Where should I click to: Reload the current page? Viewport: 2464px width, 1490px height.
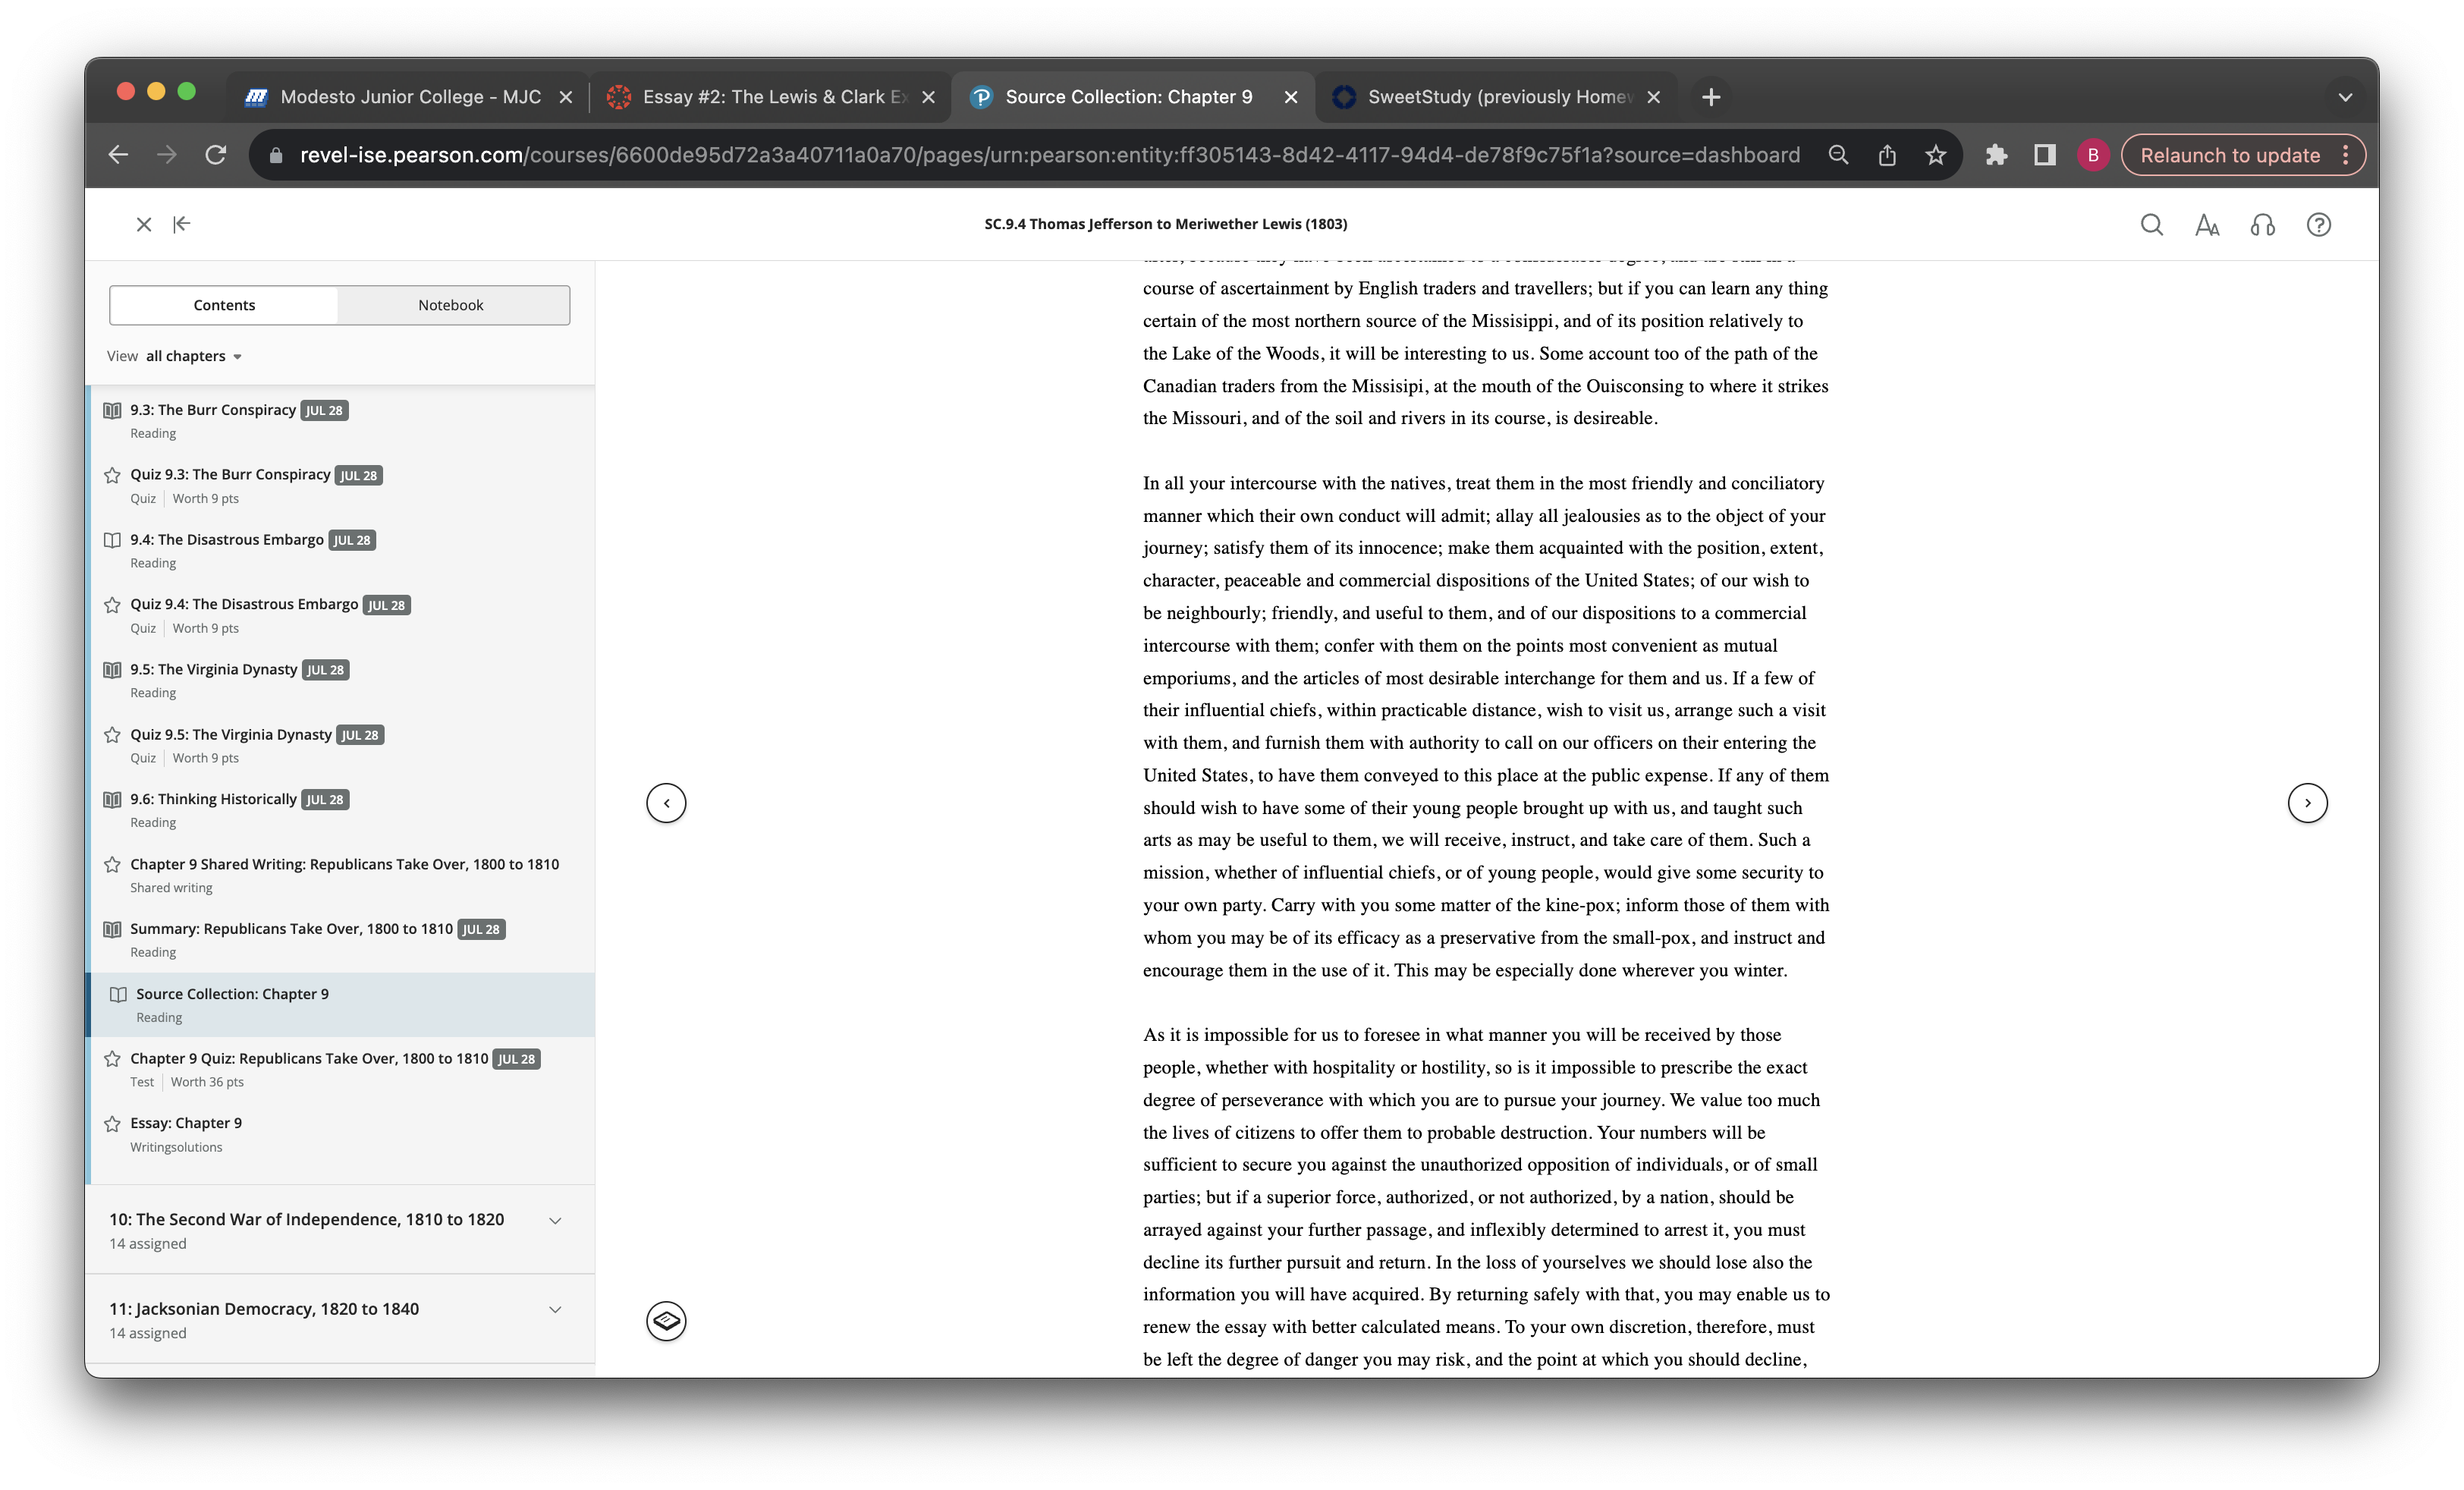click(x=216, y=155)
